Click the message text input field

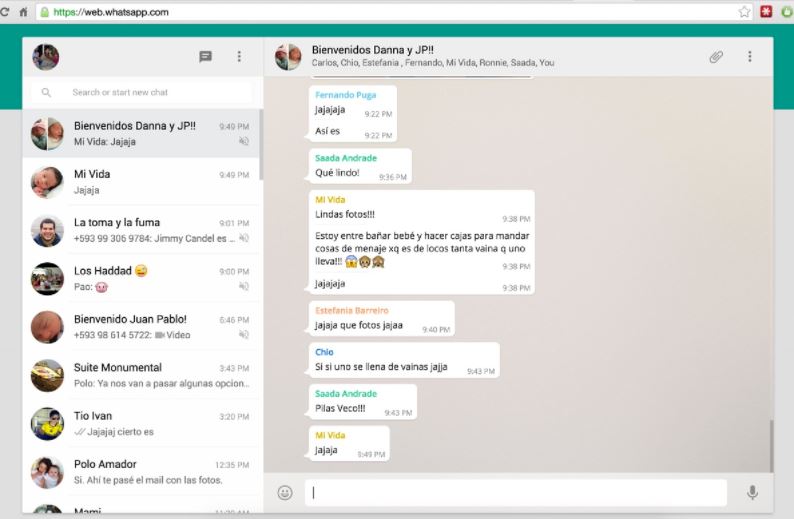515,492
